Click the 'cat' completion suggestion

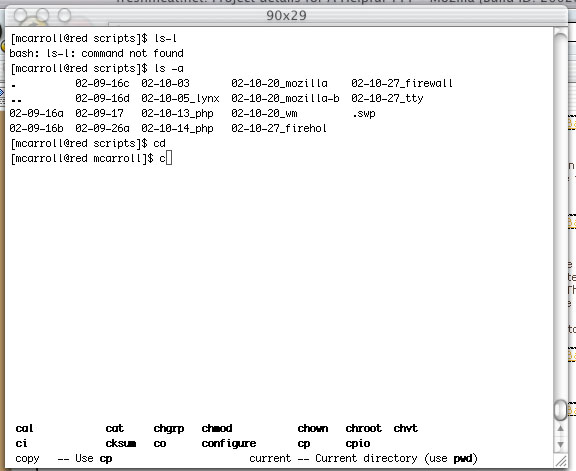point(114,428)
